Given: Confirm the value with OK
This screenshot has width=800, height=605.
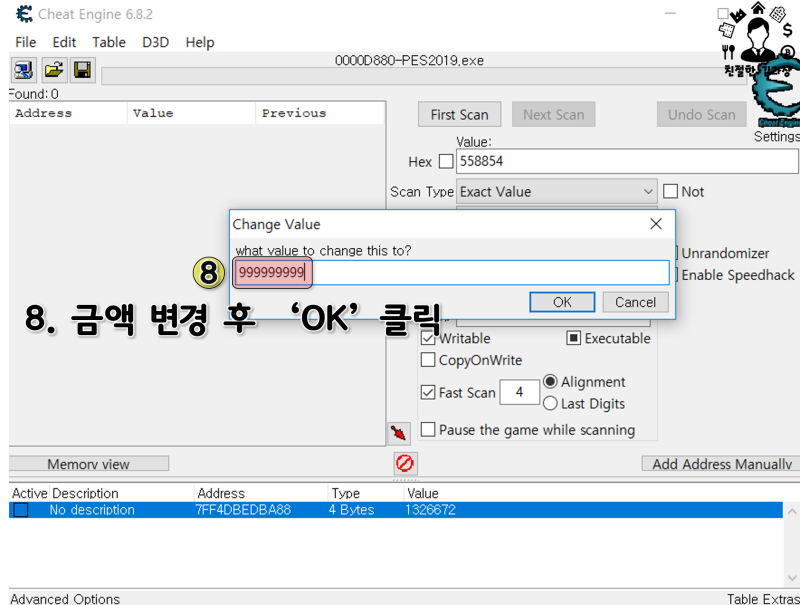Looking at the screenshot, I should pos(562,302).
